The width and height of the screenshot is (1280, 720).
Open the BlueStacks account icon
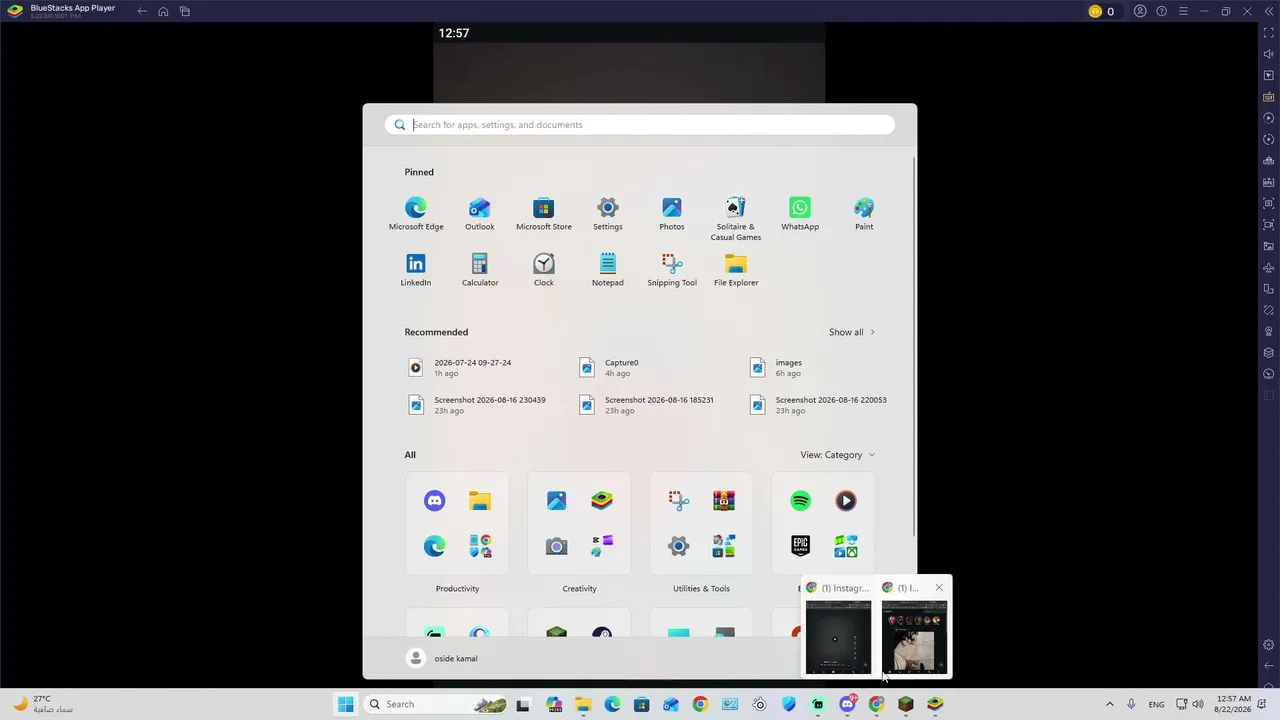[x=1140, y=11]
